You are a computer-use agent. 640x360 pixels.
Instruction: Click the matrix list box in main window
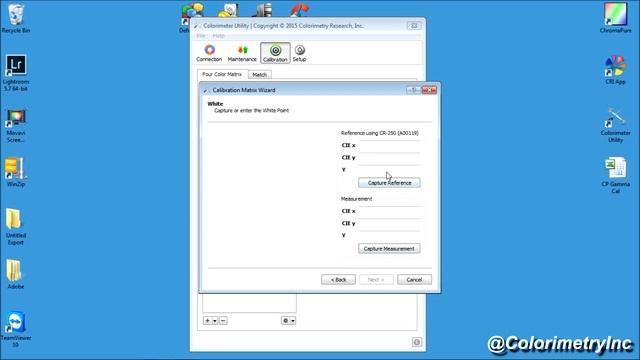coord(249,303)
